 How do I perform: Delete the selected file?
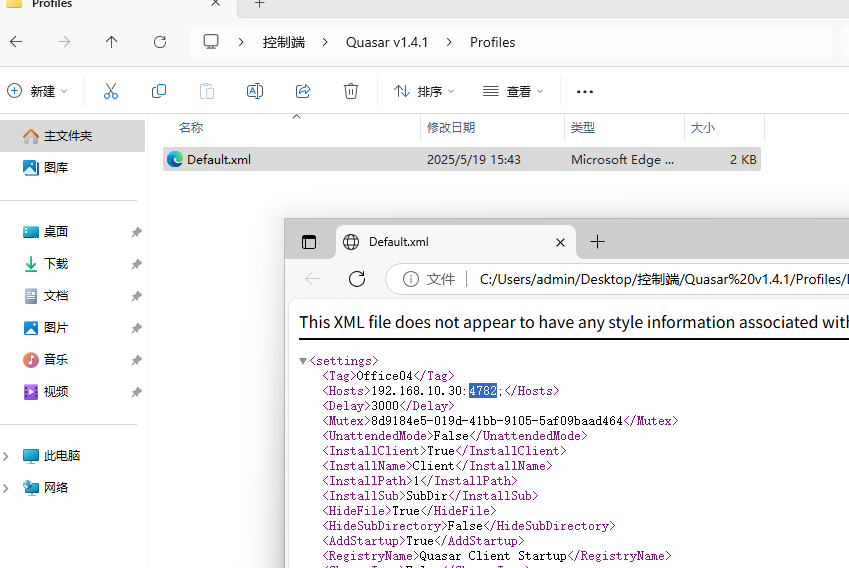pos(351,91)
